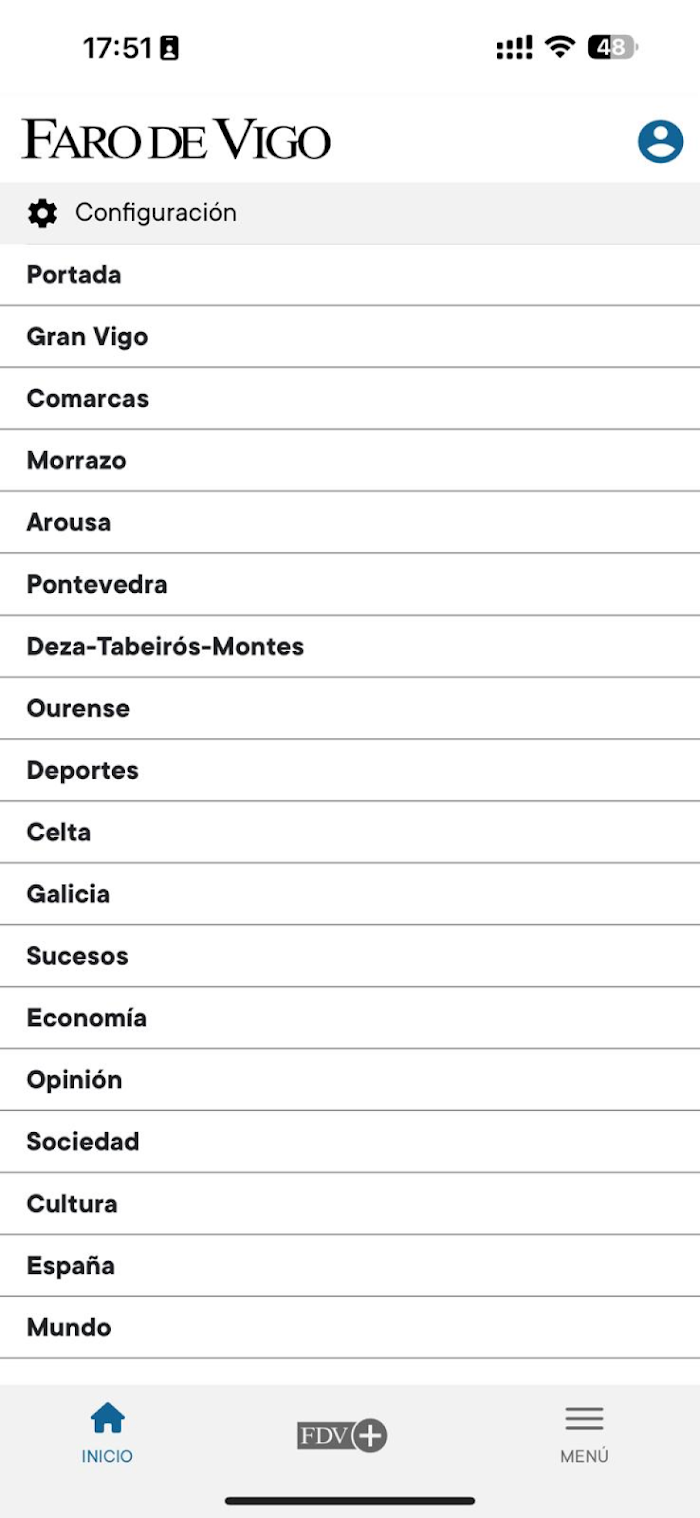This screenshot has width=700, height=1518.
Task: Go to the Comarcas section
Action: [350, 399]
